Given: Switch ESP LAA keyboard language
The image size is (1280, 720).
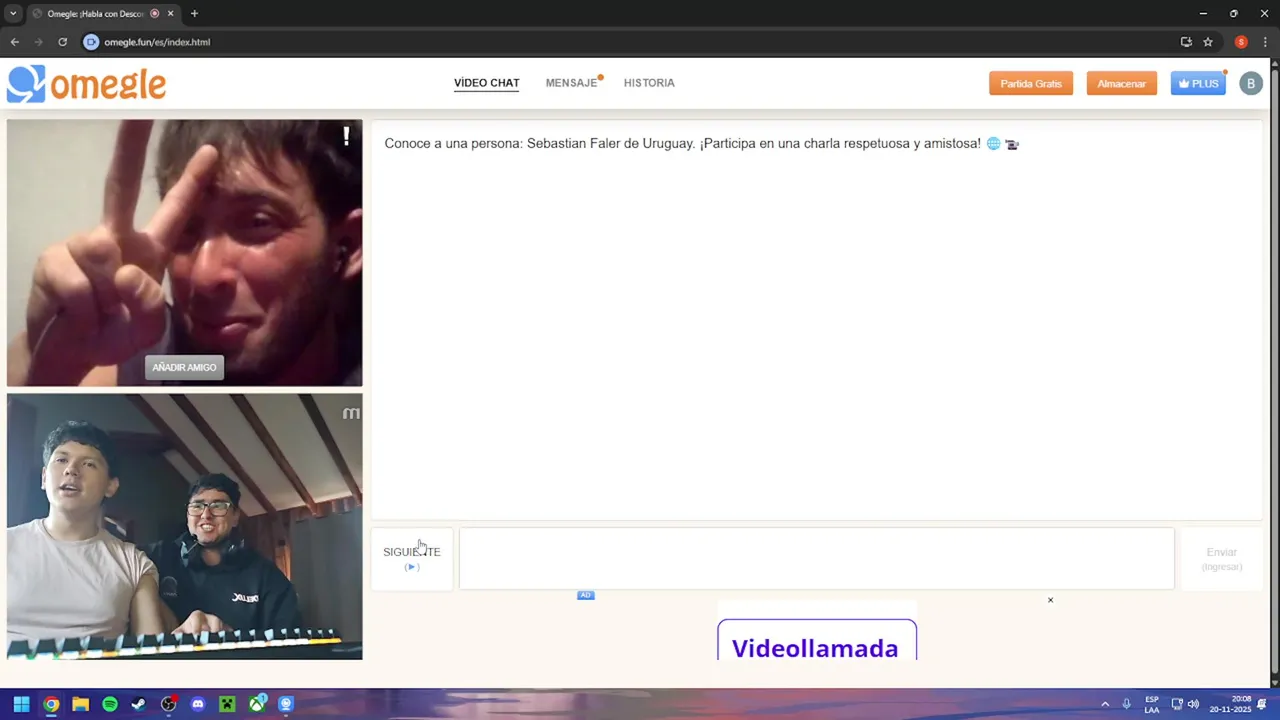Looking at the screenshot, I should [1152, 704].
